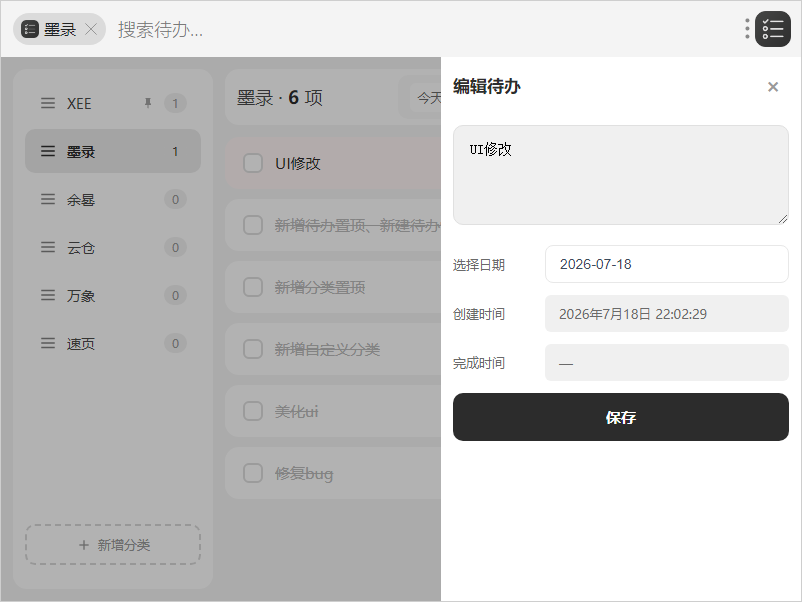Click the drag handle icon of 余昼
The height and width of the screenshot is (602, 802).
click(x=48, y=199)
